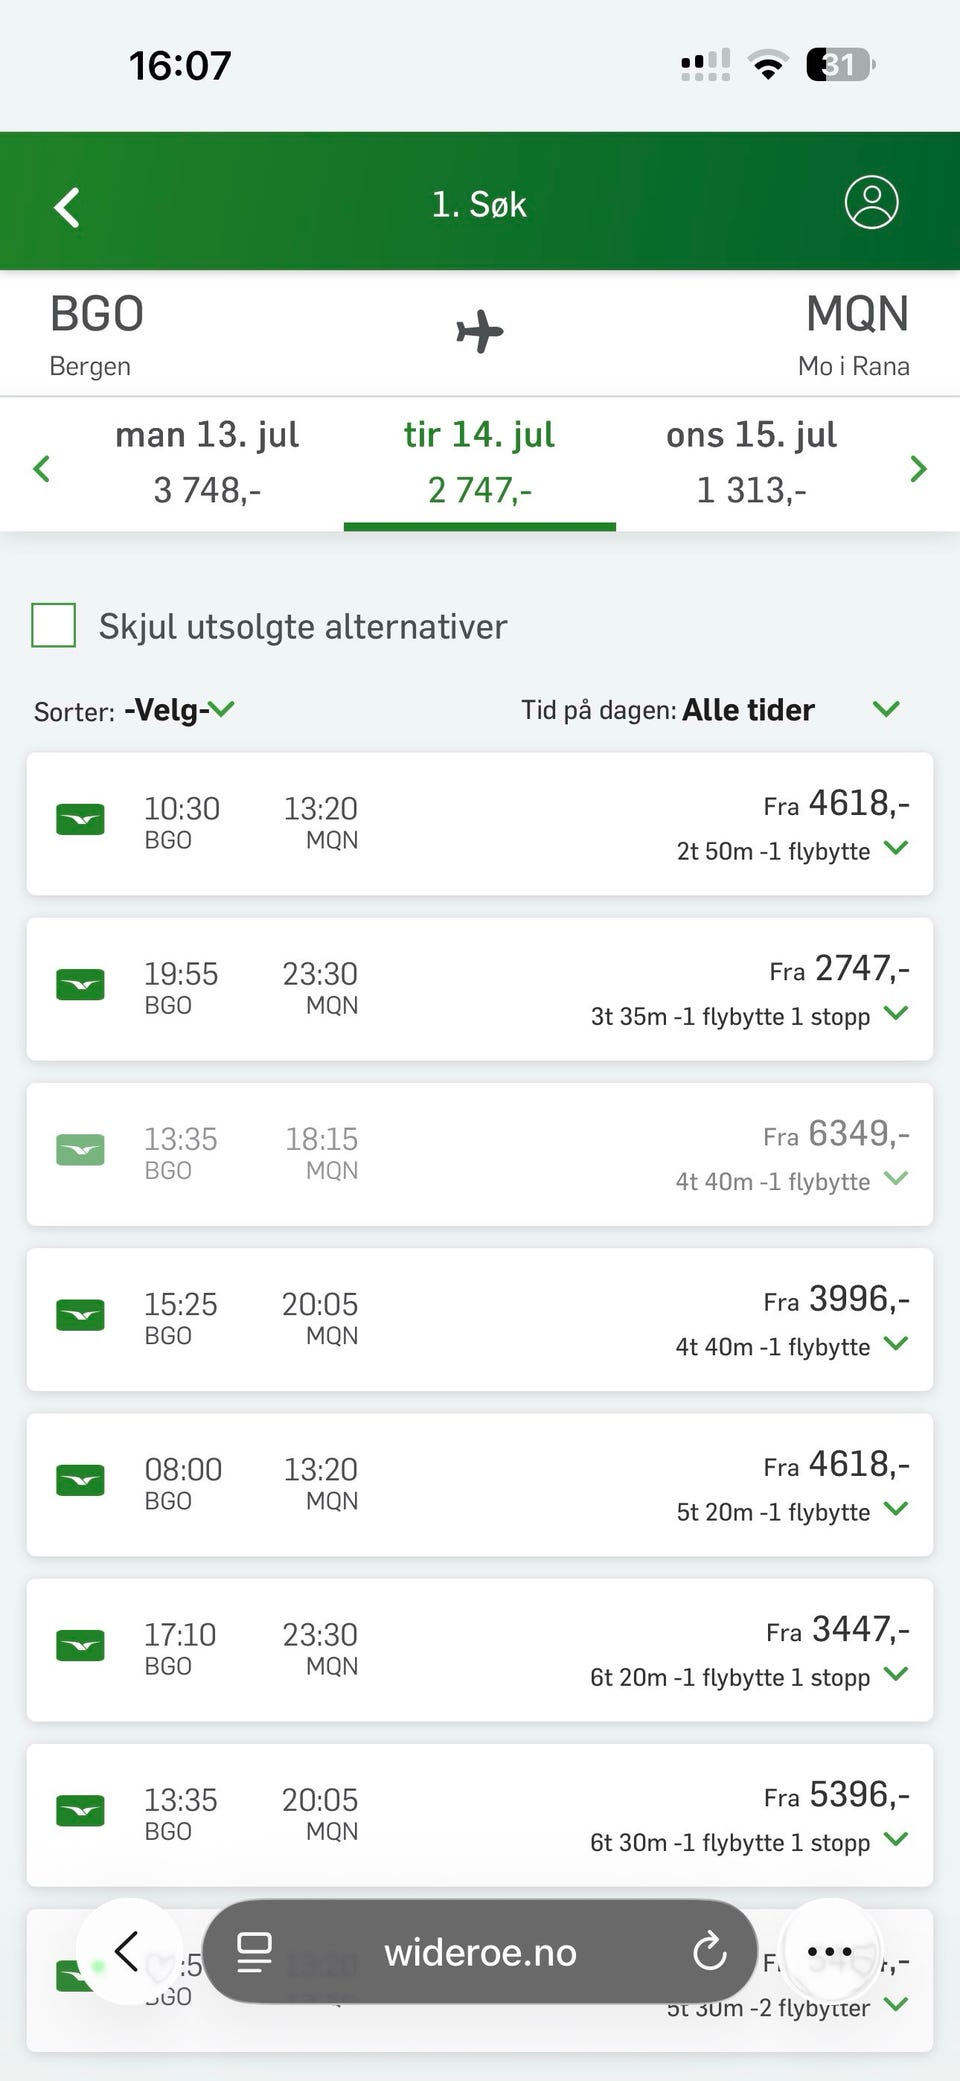Select ons 15. jul date tab
Viewport: 960px width, 2081px height.
[752, 462]
